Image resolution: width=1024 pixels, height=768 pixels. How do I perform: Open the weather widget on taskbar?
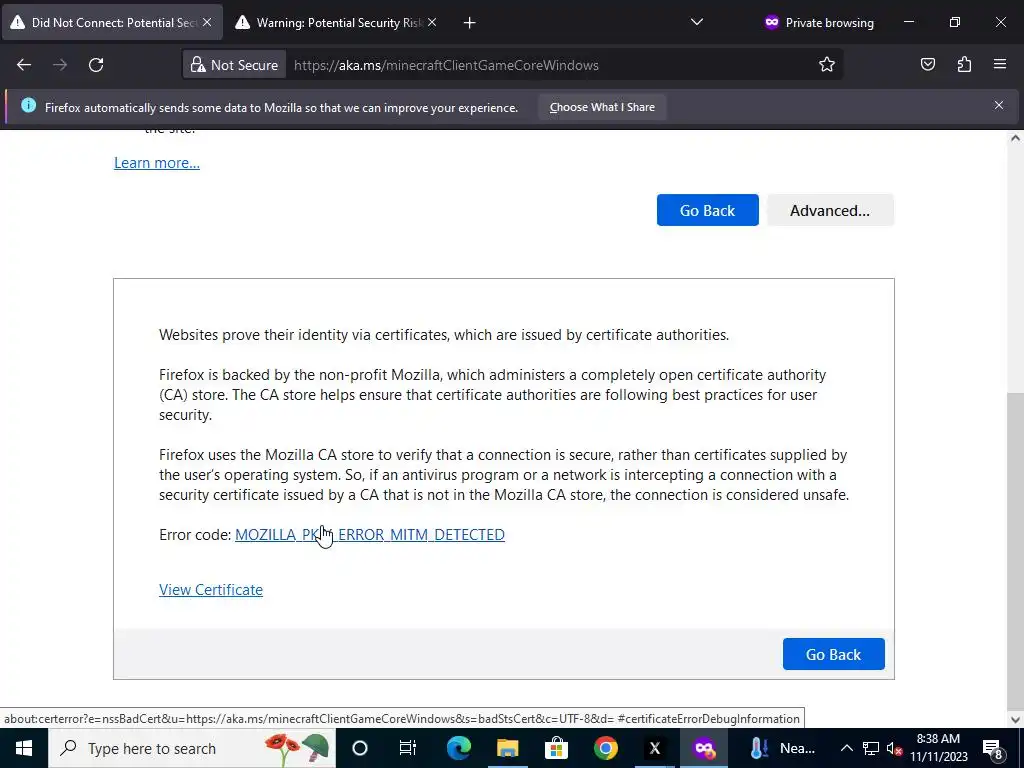(x=783, y=748)
